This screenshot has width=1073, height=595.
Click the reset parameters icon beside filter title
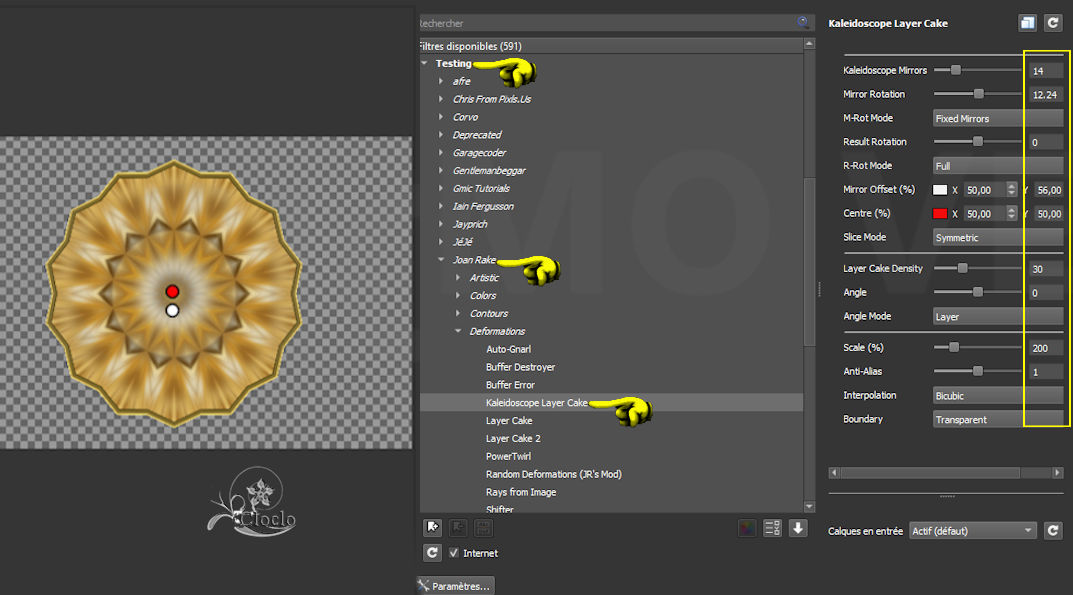pos(1052,23)
